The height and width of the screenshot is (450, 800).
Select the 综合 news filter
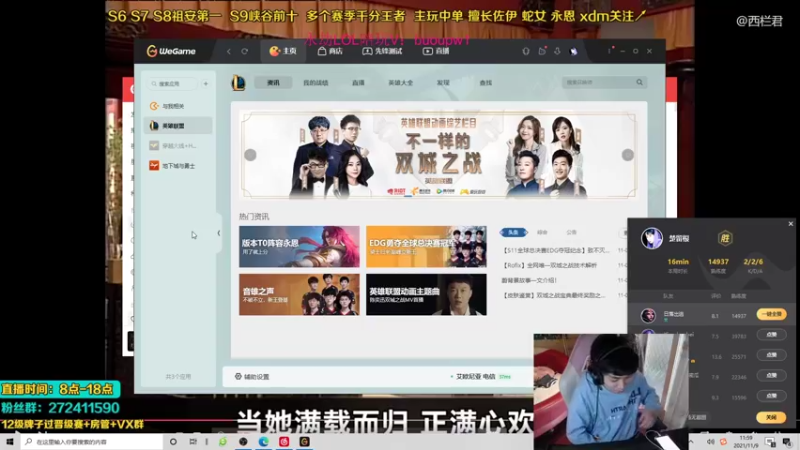pyautogui.click(x=542, y=232)
